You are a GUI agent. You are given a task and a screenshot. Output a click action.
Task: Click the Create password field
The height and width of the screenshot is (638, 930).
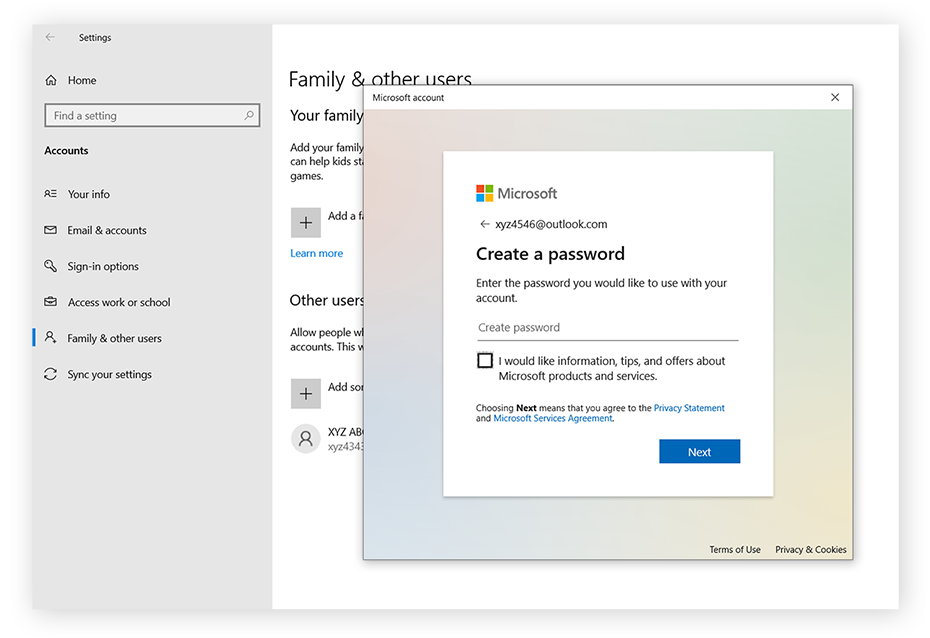point(607,328)
